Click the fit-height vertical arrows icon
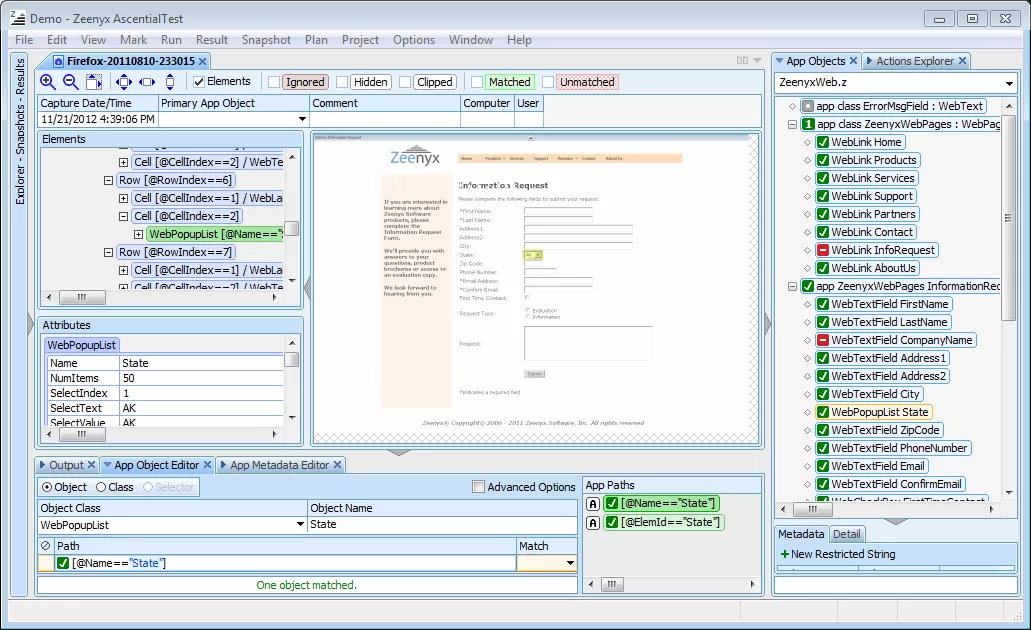The height and width of the screenshot is (630, 1031). (170, 82)
